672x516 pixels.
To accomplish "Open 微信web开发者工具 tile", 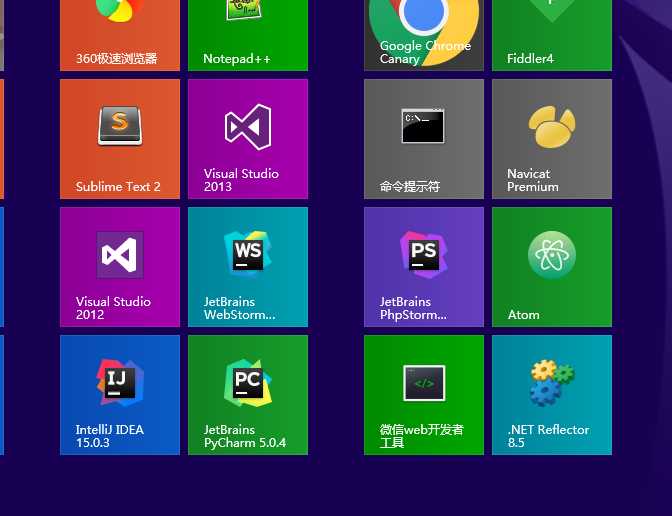I will pyautogui.click(x=424, y=395).
